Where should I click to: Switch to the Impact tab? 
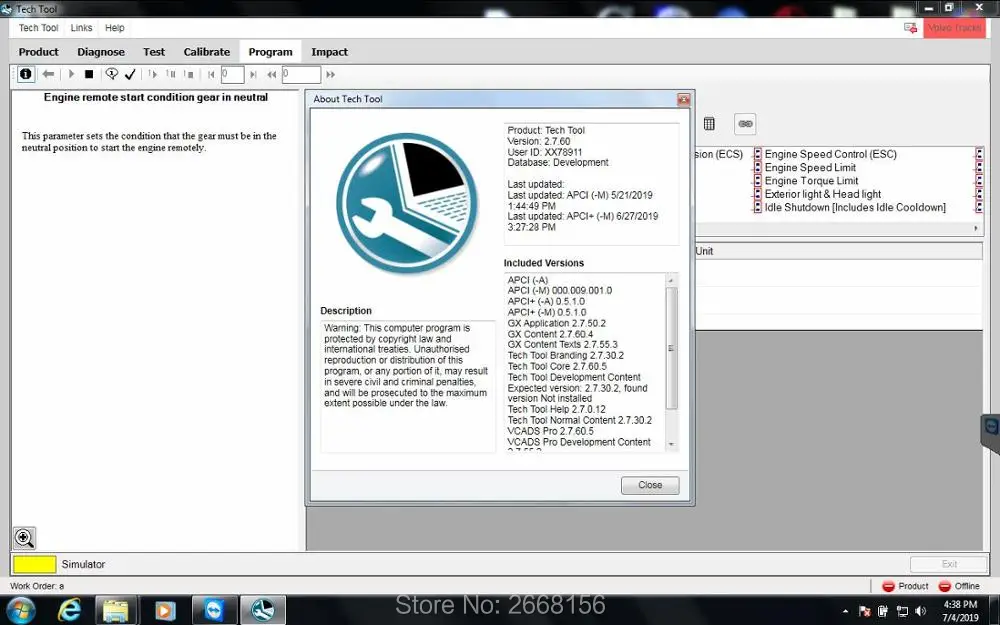tap(329, 52)
